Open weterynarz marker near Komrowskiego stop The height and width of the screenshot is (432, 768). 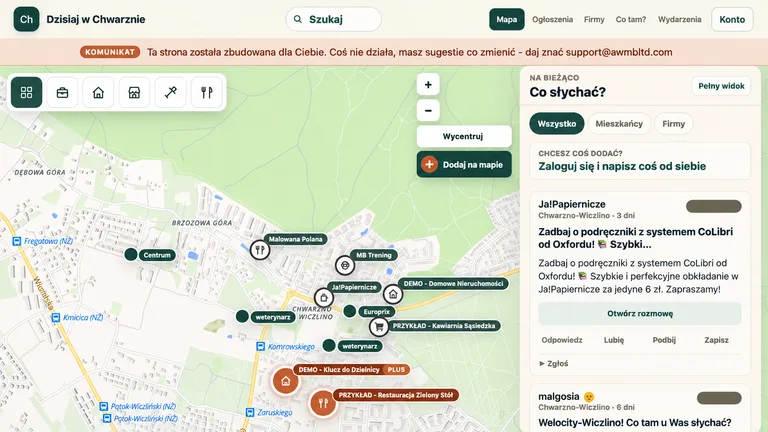pyautogui.click(x=329, y=346)
